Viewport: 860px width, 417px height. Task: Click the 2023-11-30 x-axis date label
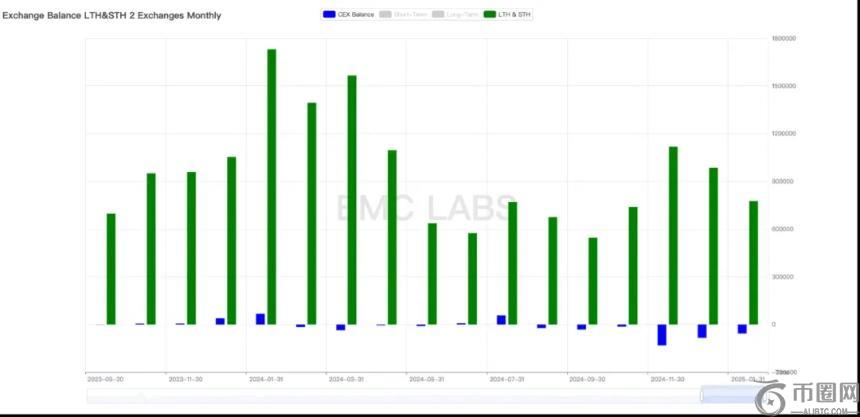(185, 380)
